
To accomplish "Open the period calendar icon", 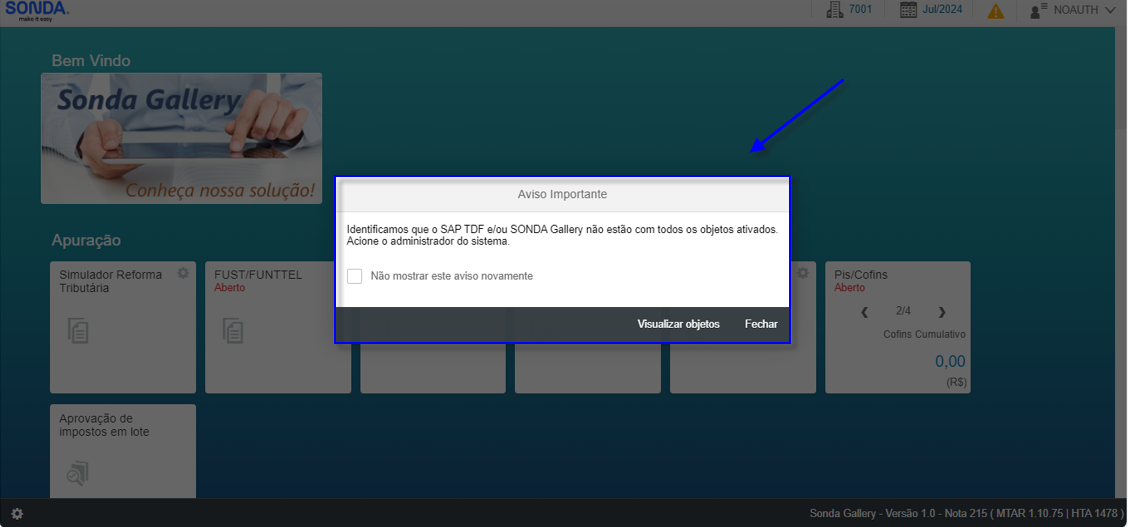I will pyautogui.click(x=909, y=10).
